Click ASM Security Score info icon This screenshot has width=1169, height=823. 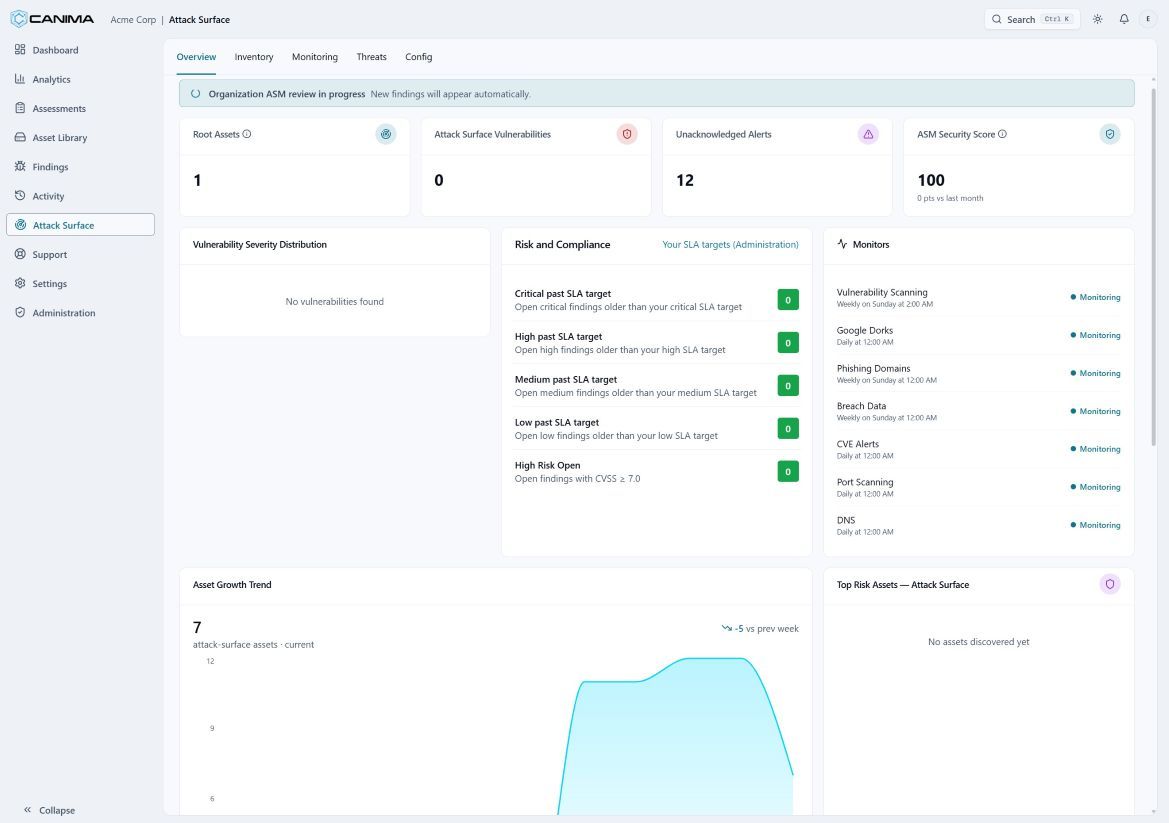point(1002,134)
